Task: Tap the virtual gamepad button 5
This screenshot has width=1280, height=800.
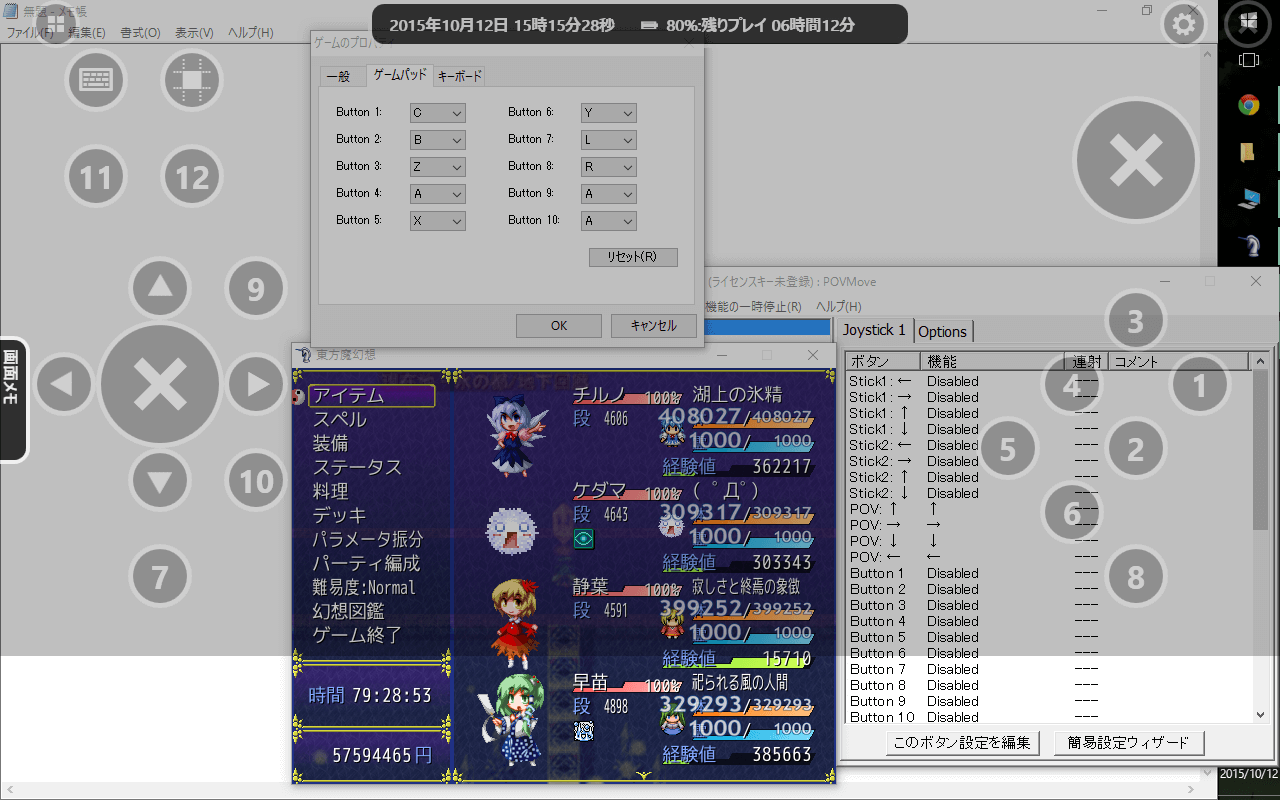Action: click(1007, 449)
